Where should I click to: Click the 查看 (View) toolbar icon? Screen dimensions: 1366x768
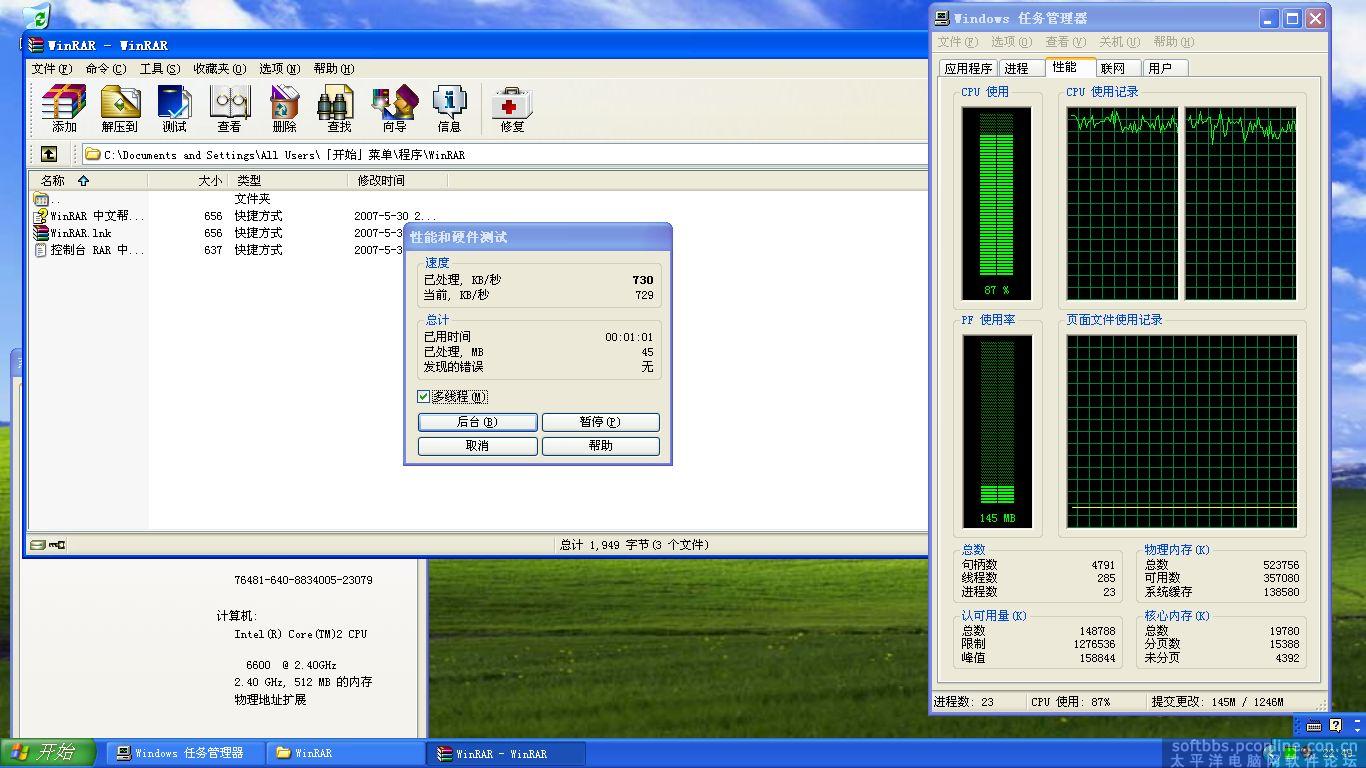point(229,108)
